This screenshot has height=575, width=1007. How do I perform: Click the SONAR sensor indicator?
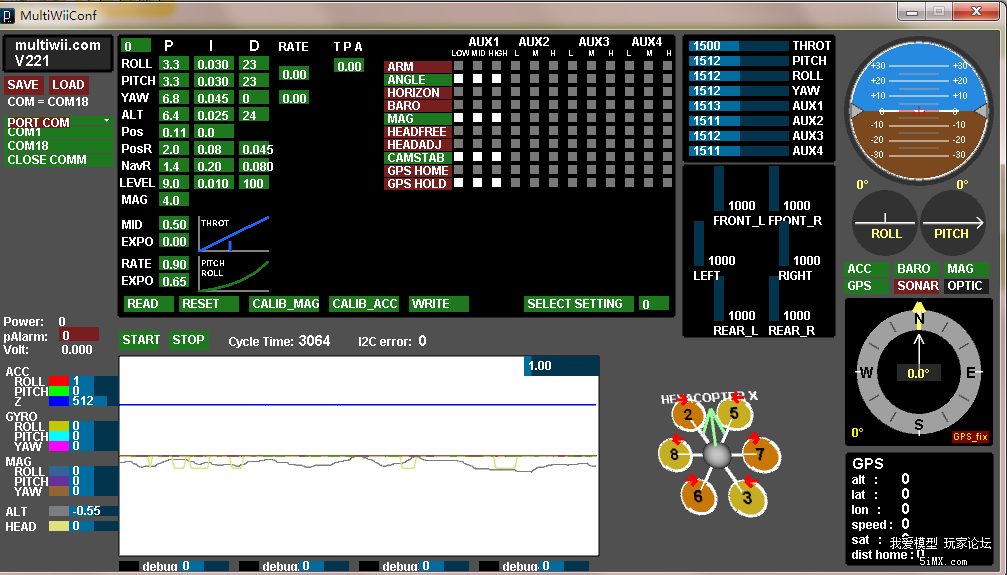click(x=916, y=286)
